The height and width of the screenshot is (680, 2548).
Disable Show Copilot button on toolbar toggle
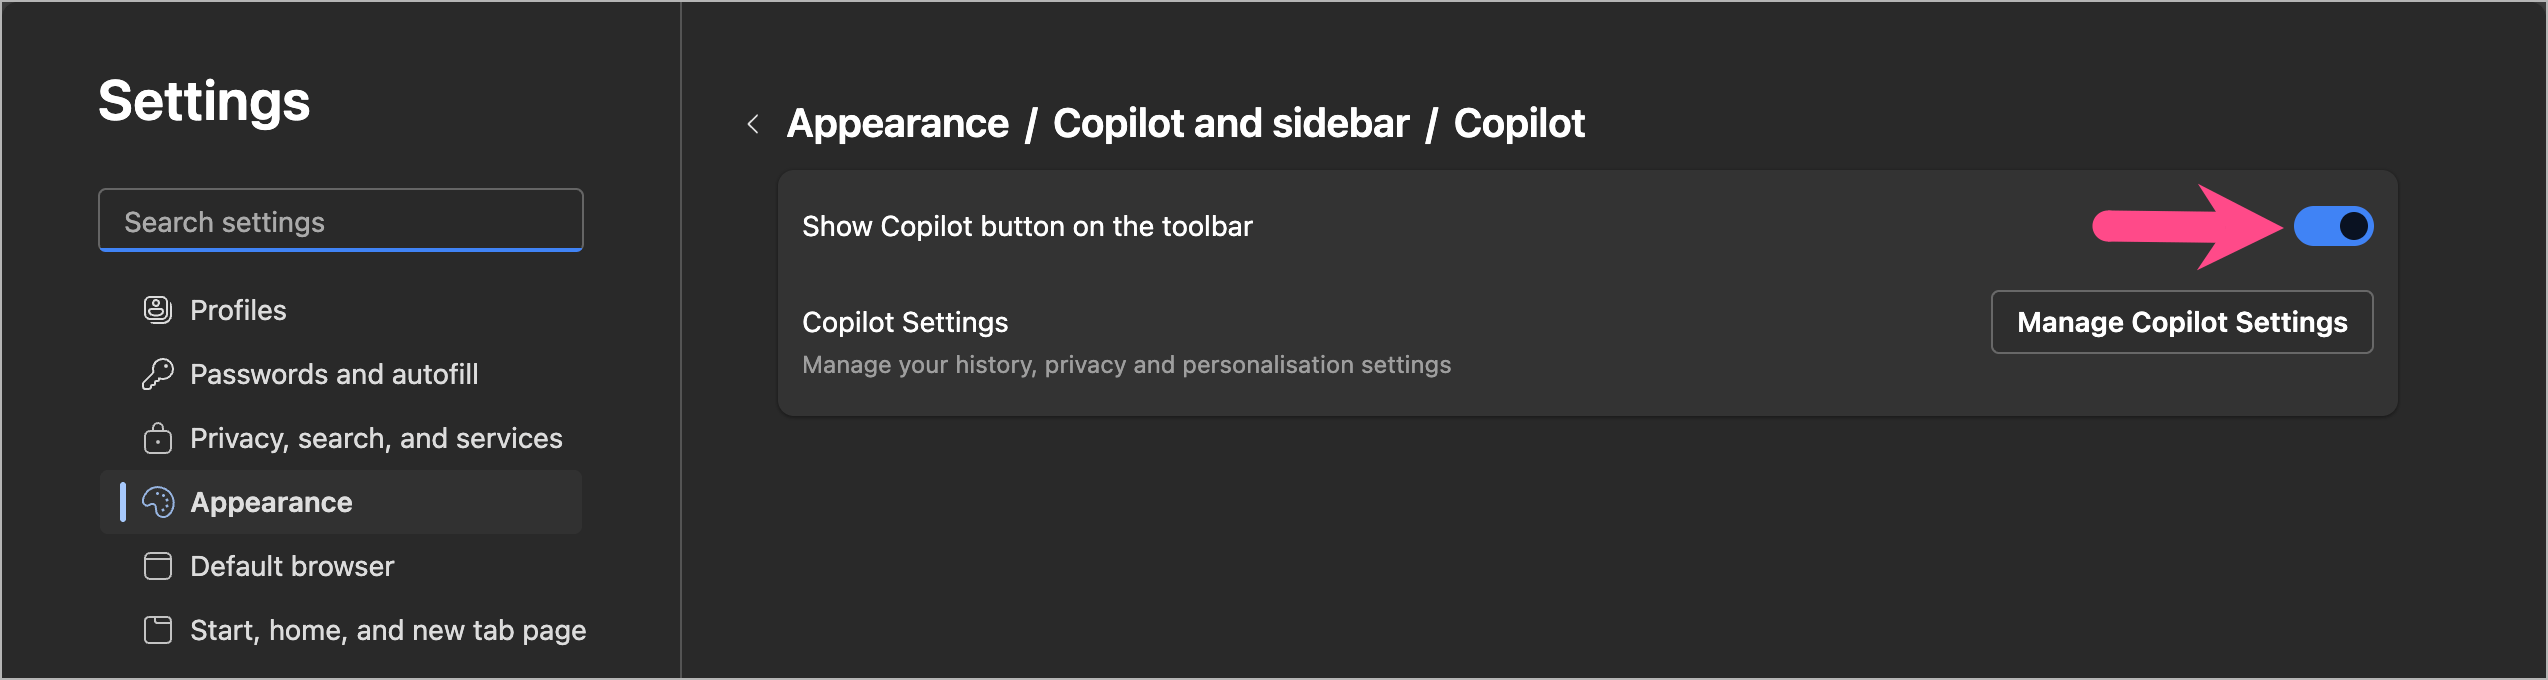pos(2332,226)
